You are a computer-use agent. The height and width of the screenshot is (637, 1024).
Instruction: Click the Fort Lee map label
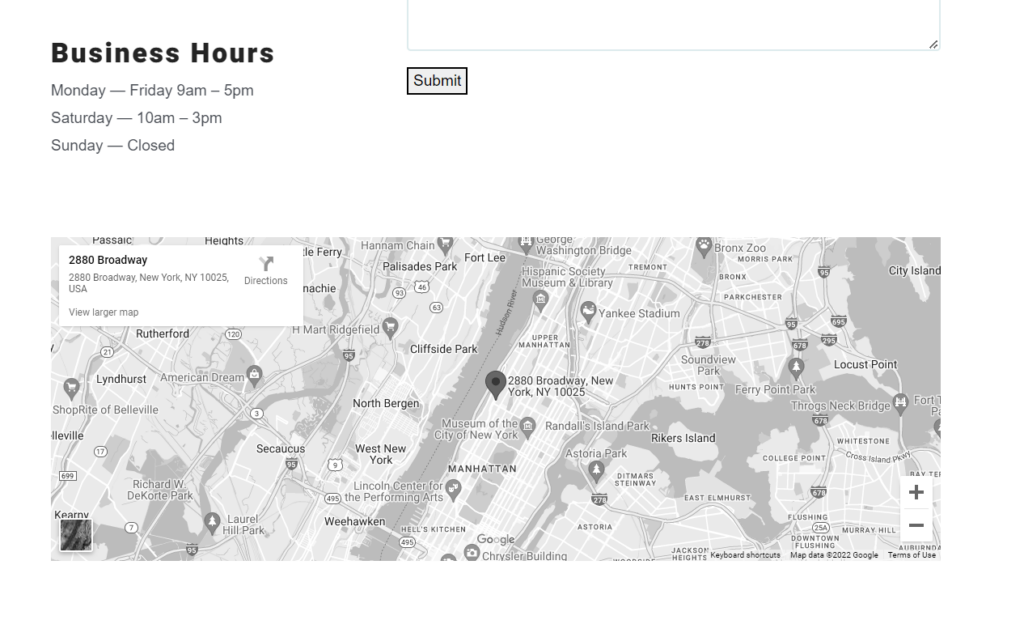click(485, 258)
